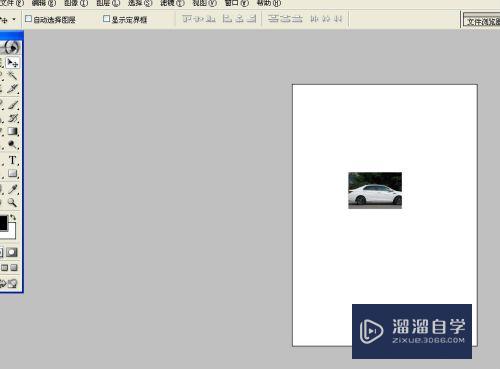The height and width of the screenshot is (369, 500).
Task: Click distribute bottom edges icon
Action: click(x=297, y=19)
